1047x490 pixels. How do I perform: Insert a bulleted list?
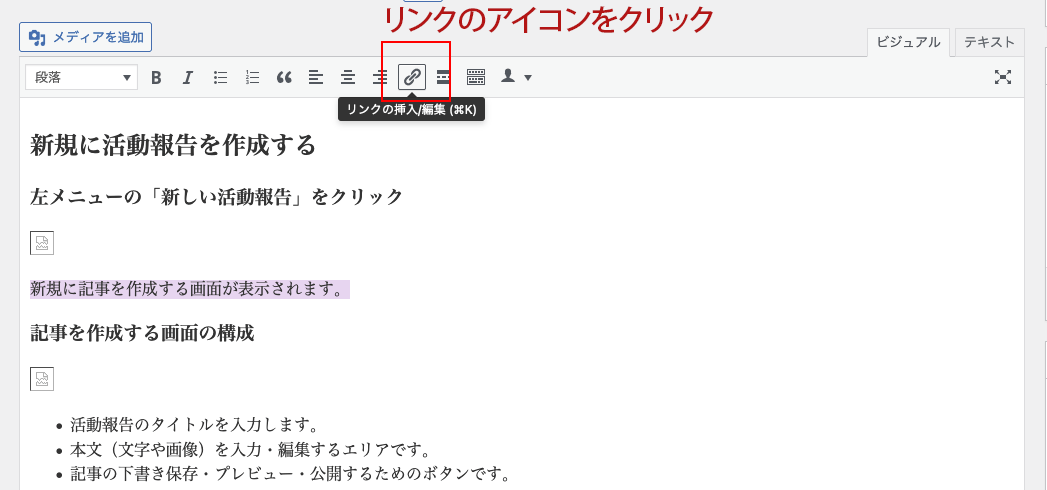220,77
